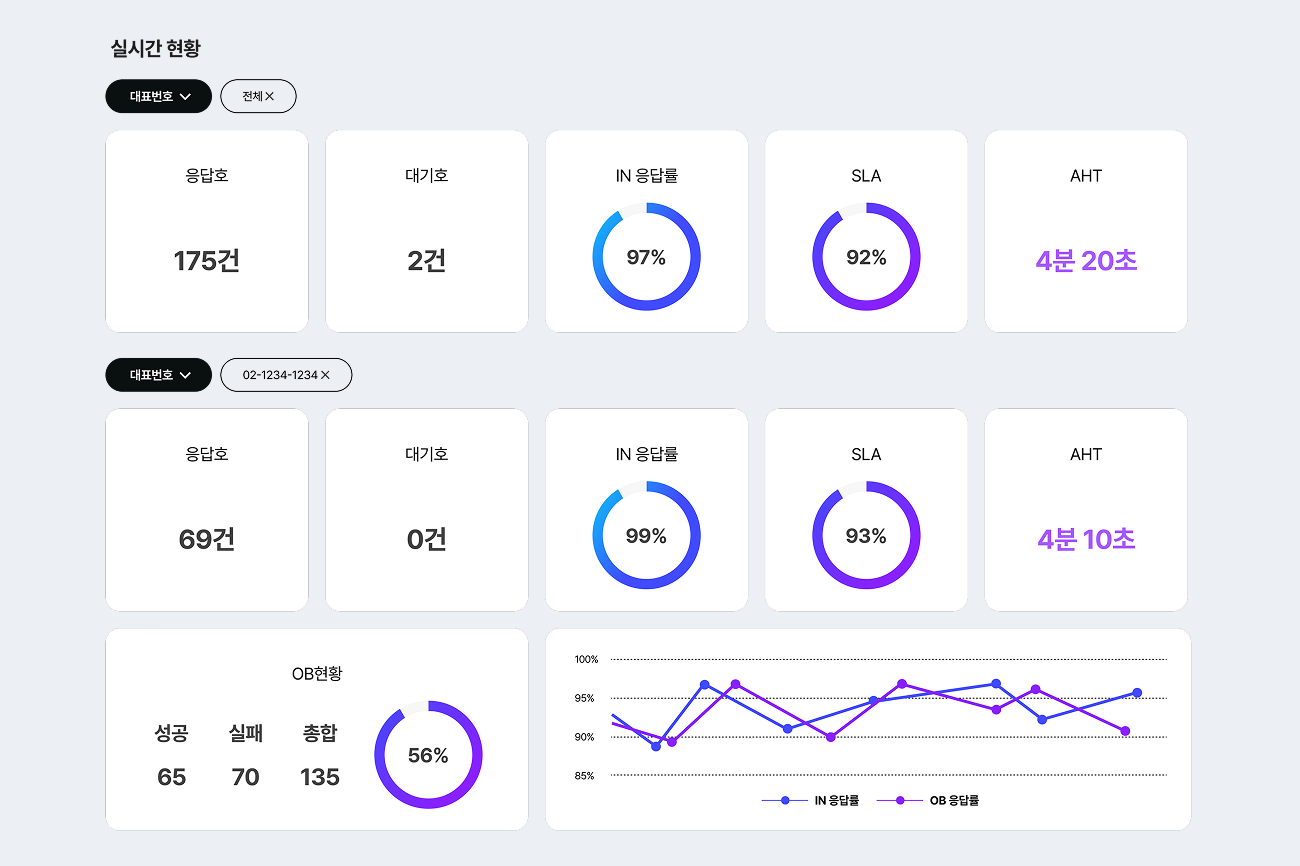Toggle OB 응답률 series in chart legend
Viewport: 1300px width, 866px height.
927,801
